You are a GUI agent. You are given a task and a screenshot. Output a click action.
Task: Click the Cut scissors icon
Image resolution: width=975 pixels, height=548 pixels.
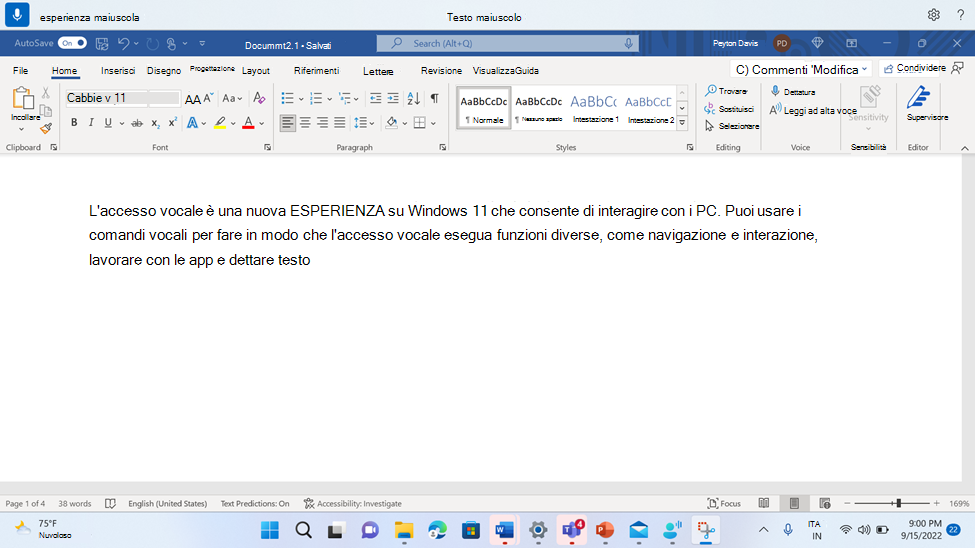click(45, 93)
